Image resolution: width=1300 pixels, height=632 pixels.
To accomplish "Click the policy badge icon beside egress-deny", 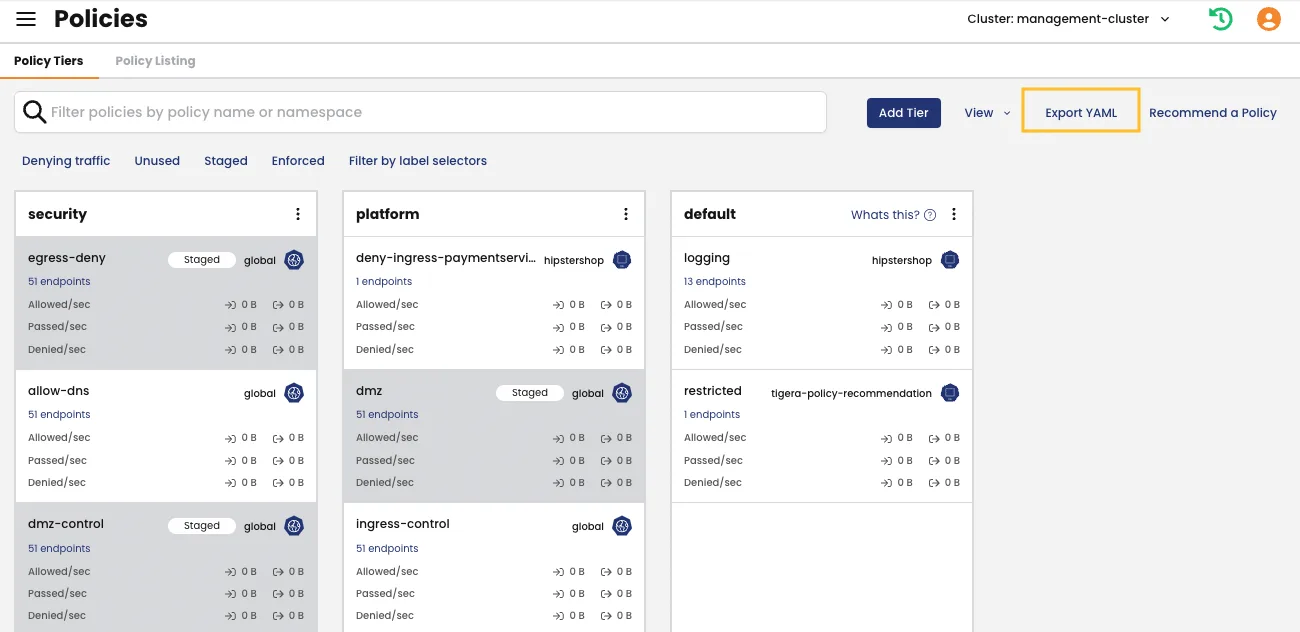I will point(293,260).
